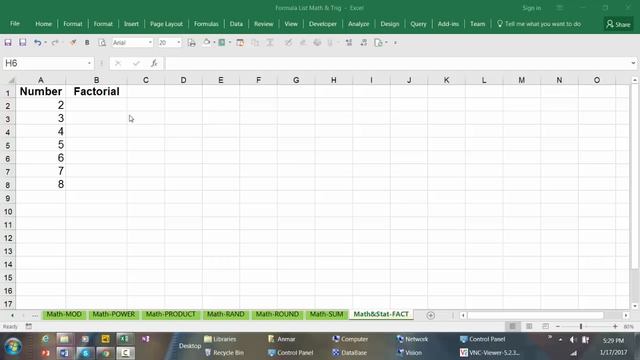Screen dimensions: 640x360
Task: Switch to the Math-POWER sheet tab
Action: 113,314
